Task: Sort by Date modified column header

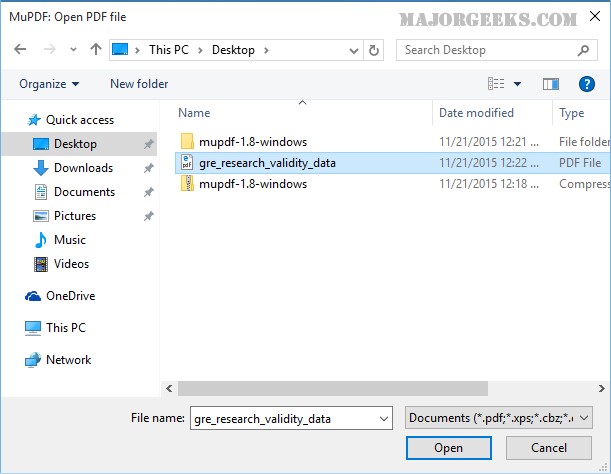Action: (x=476, y=113)
